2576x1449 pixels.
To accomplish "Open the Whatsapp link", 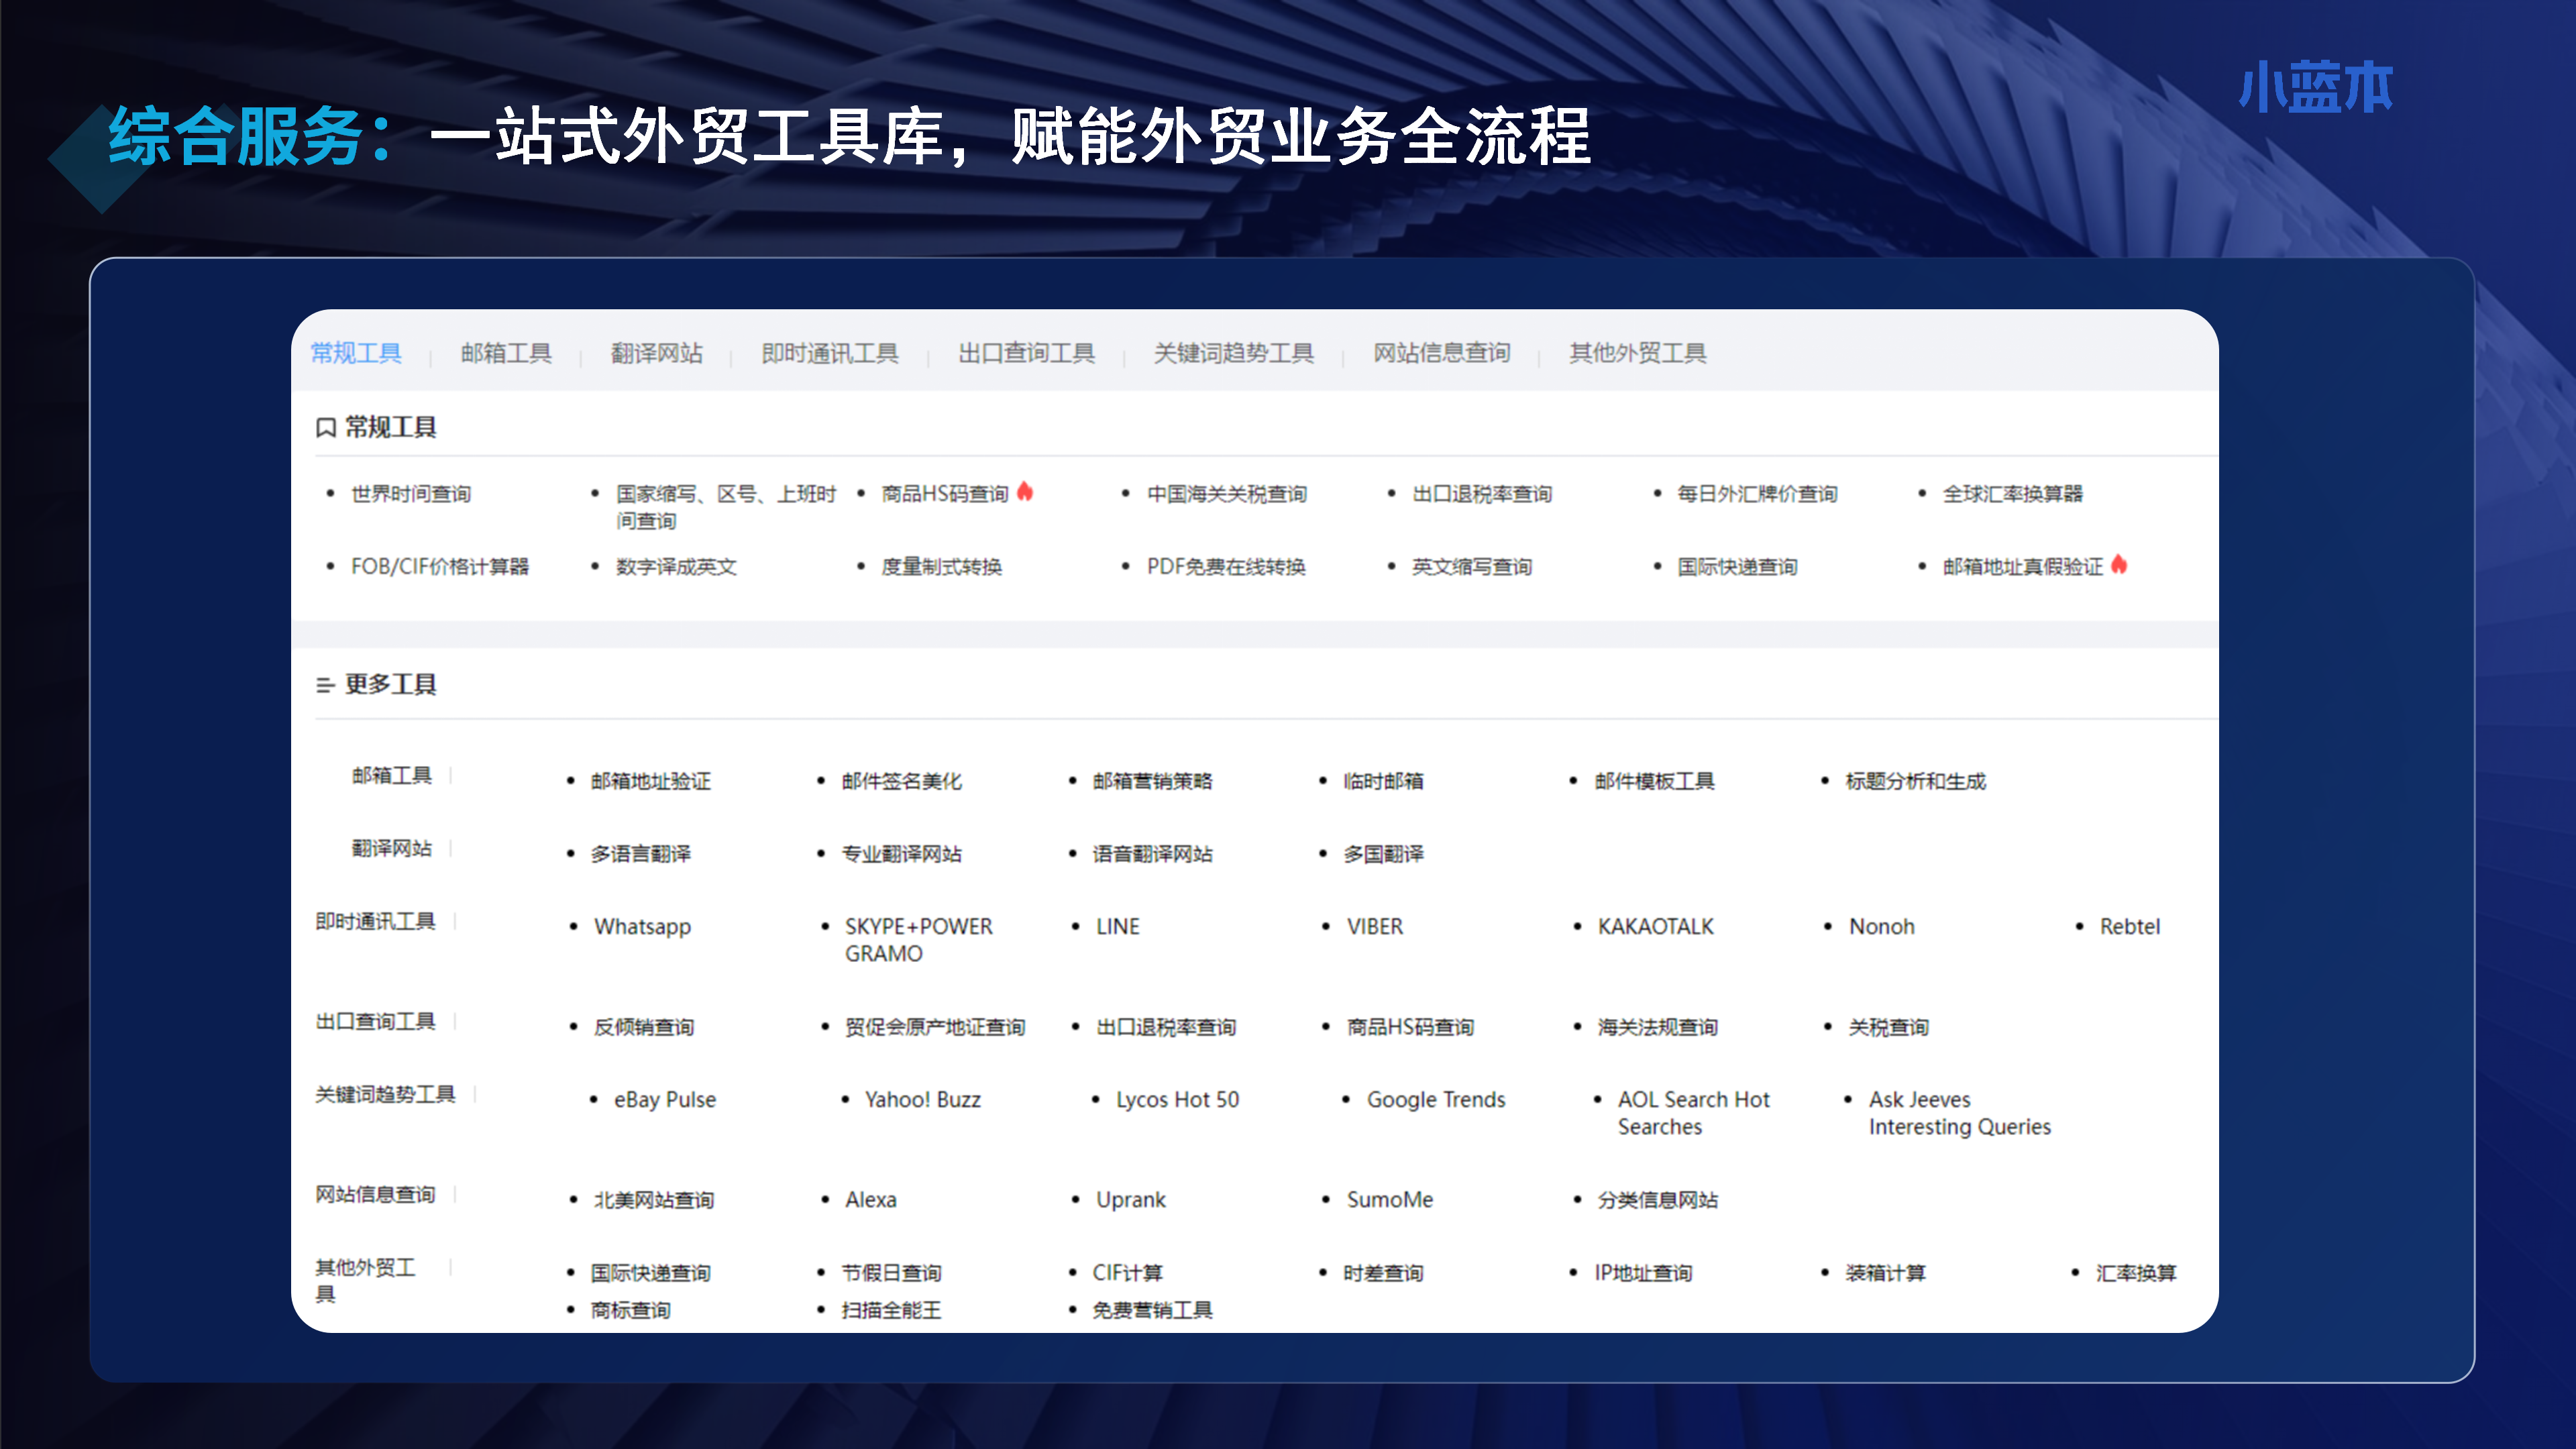I will pos(642,927).
